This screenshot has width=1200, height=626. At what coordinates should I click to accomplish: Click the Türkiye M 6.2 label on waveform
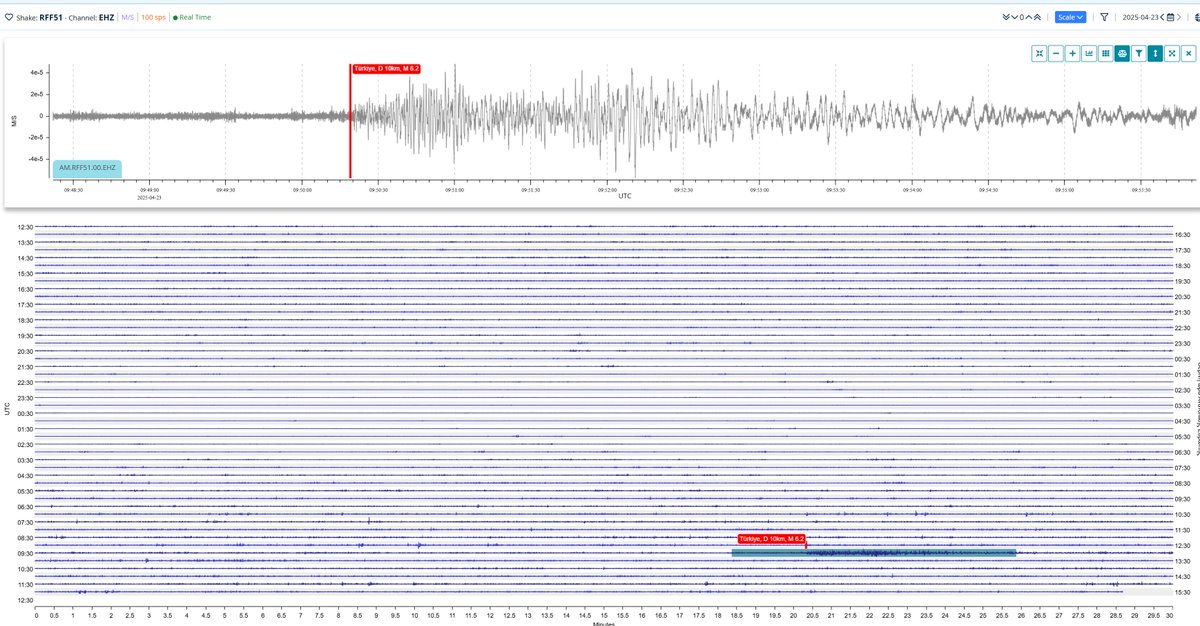(x=386, y=68)
